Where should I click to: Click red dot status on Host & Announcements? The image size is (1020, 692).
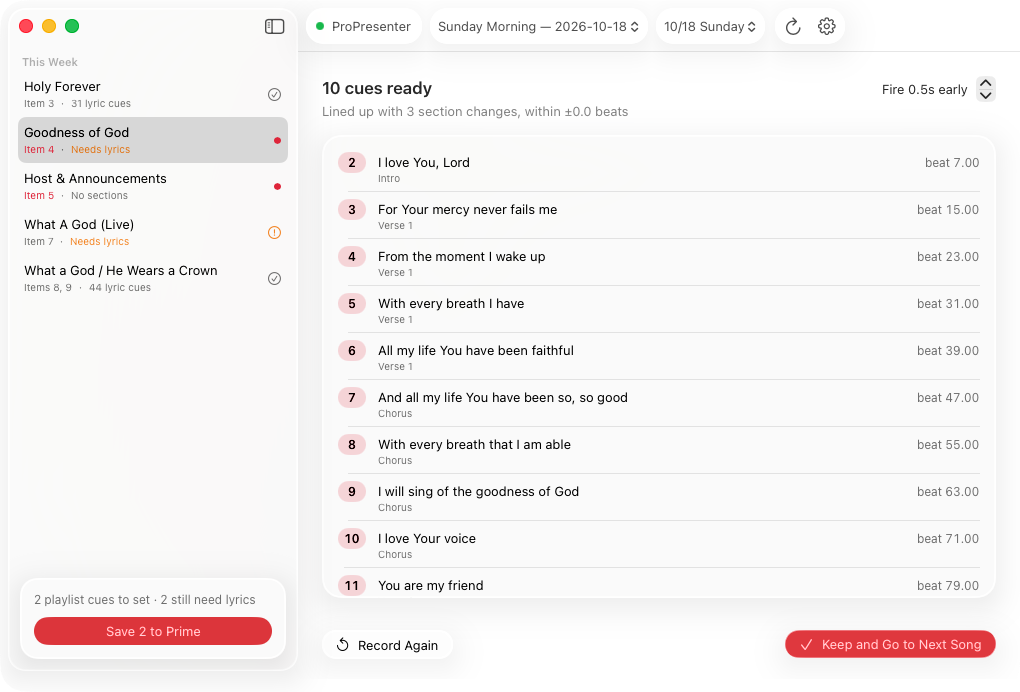coord(277,187)
